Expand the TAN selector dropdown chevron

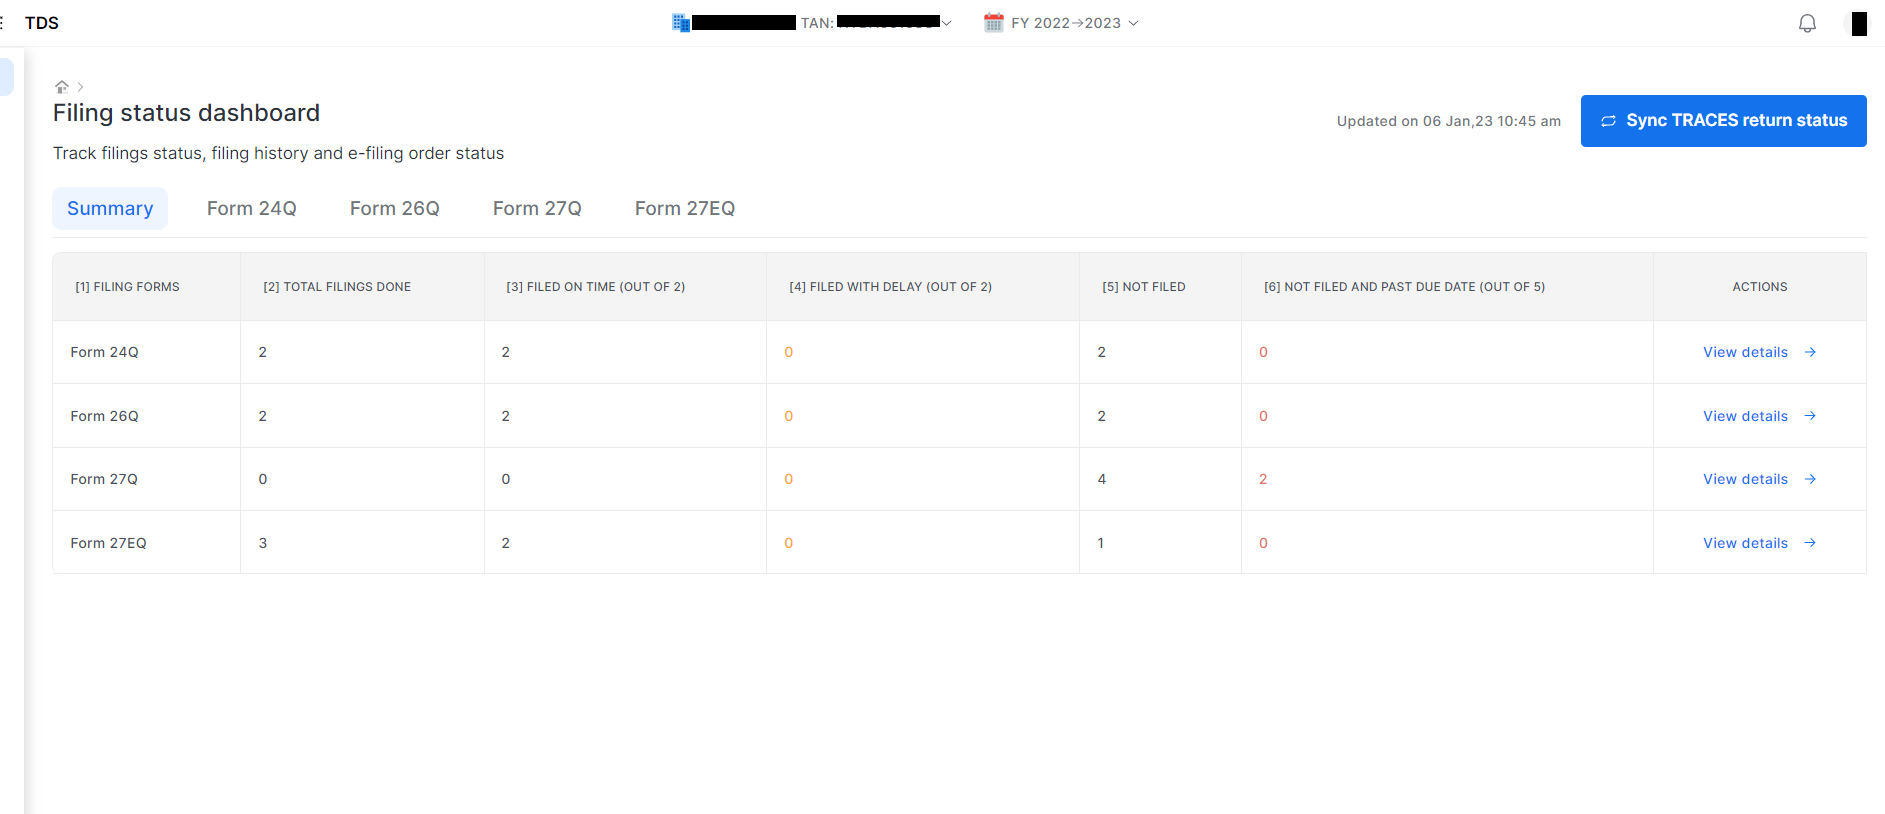click(946, 23)
